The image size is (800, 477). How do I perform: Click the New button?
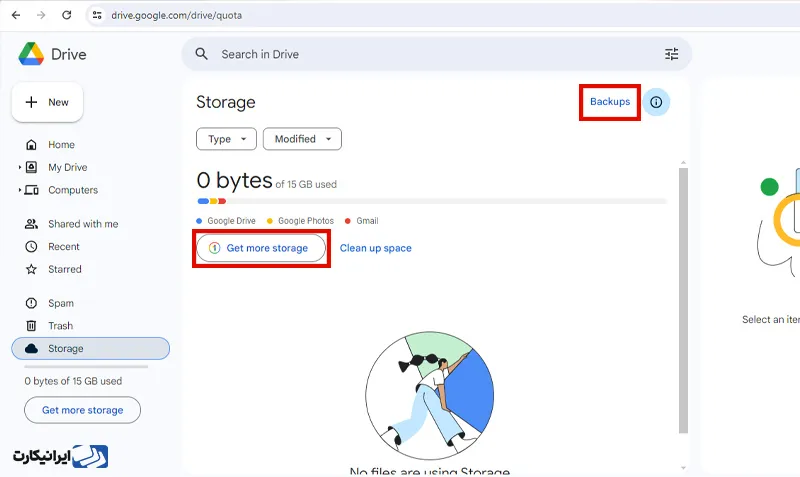(47, 102)
